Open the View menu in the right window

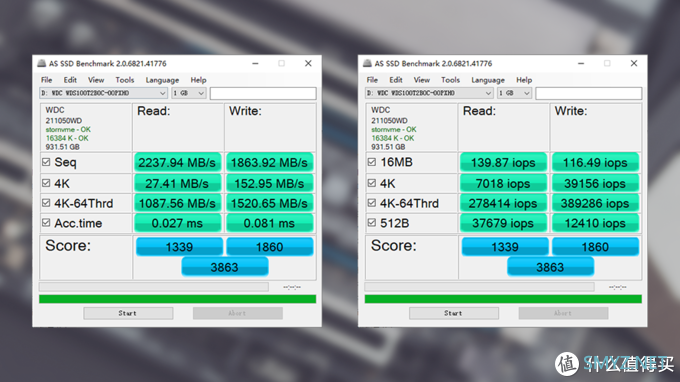422,80
